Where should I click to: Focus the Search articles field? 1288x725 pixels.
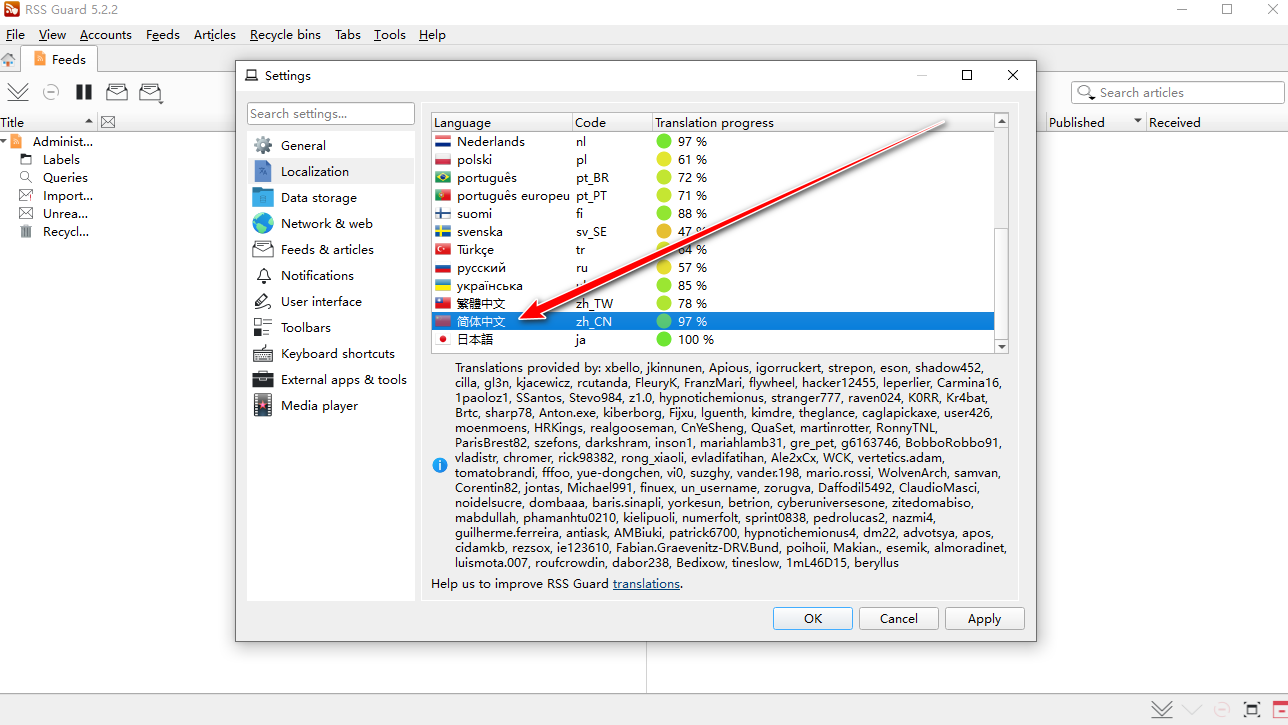[1177, 92]
